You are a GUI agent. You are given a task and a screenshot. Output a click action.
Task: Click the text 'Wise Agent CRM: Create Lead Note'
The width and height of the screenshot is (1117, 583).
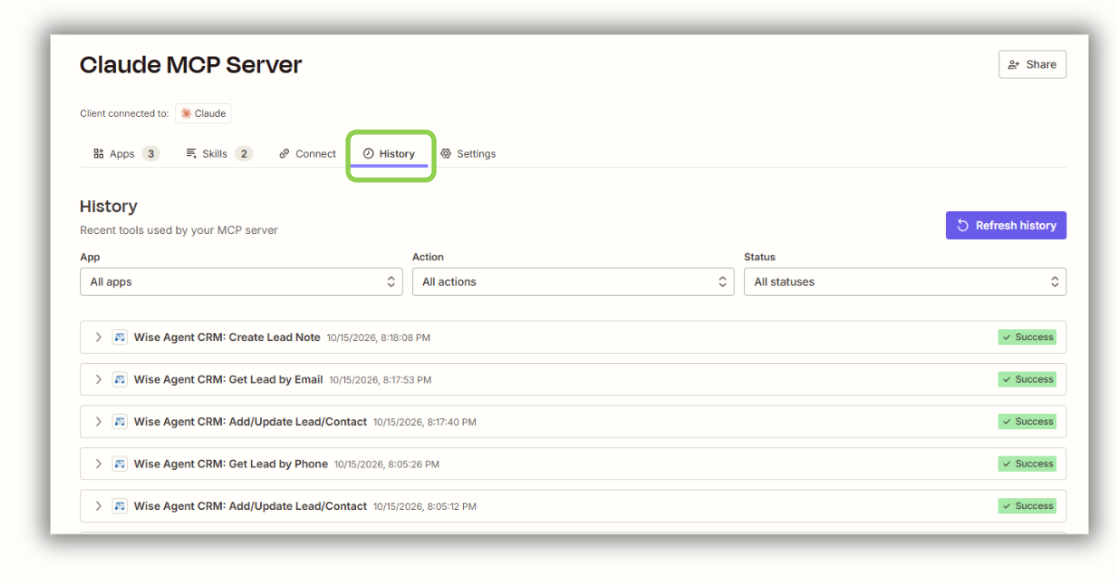click(227, 337)
